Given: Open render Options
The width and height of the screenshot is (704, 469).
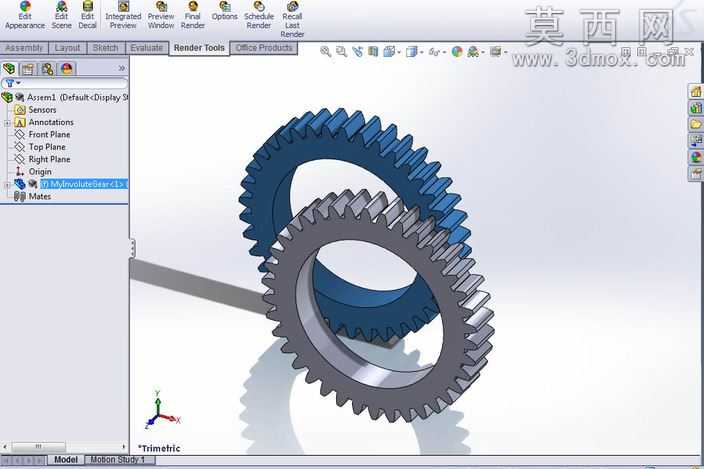Looking at the screenshot, I should tap(224, 12).
